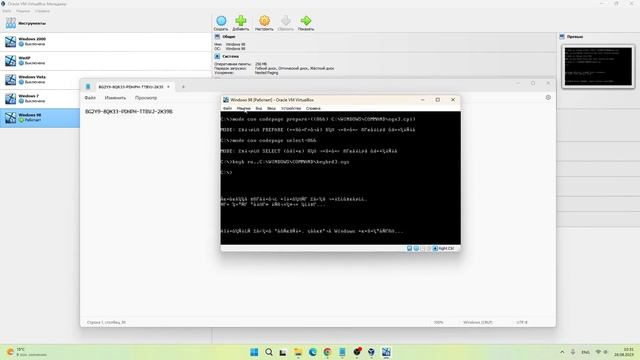Open Windows 98 VM icon on taskbar
The image size is (640, 360).
386,352
